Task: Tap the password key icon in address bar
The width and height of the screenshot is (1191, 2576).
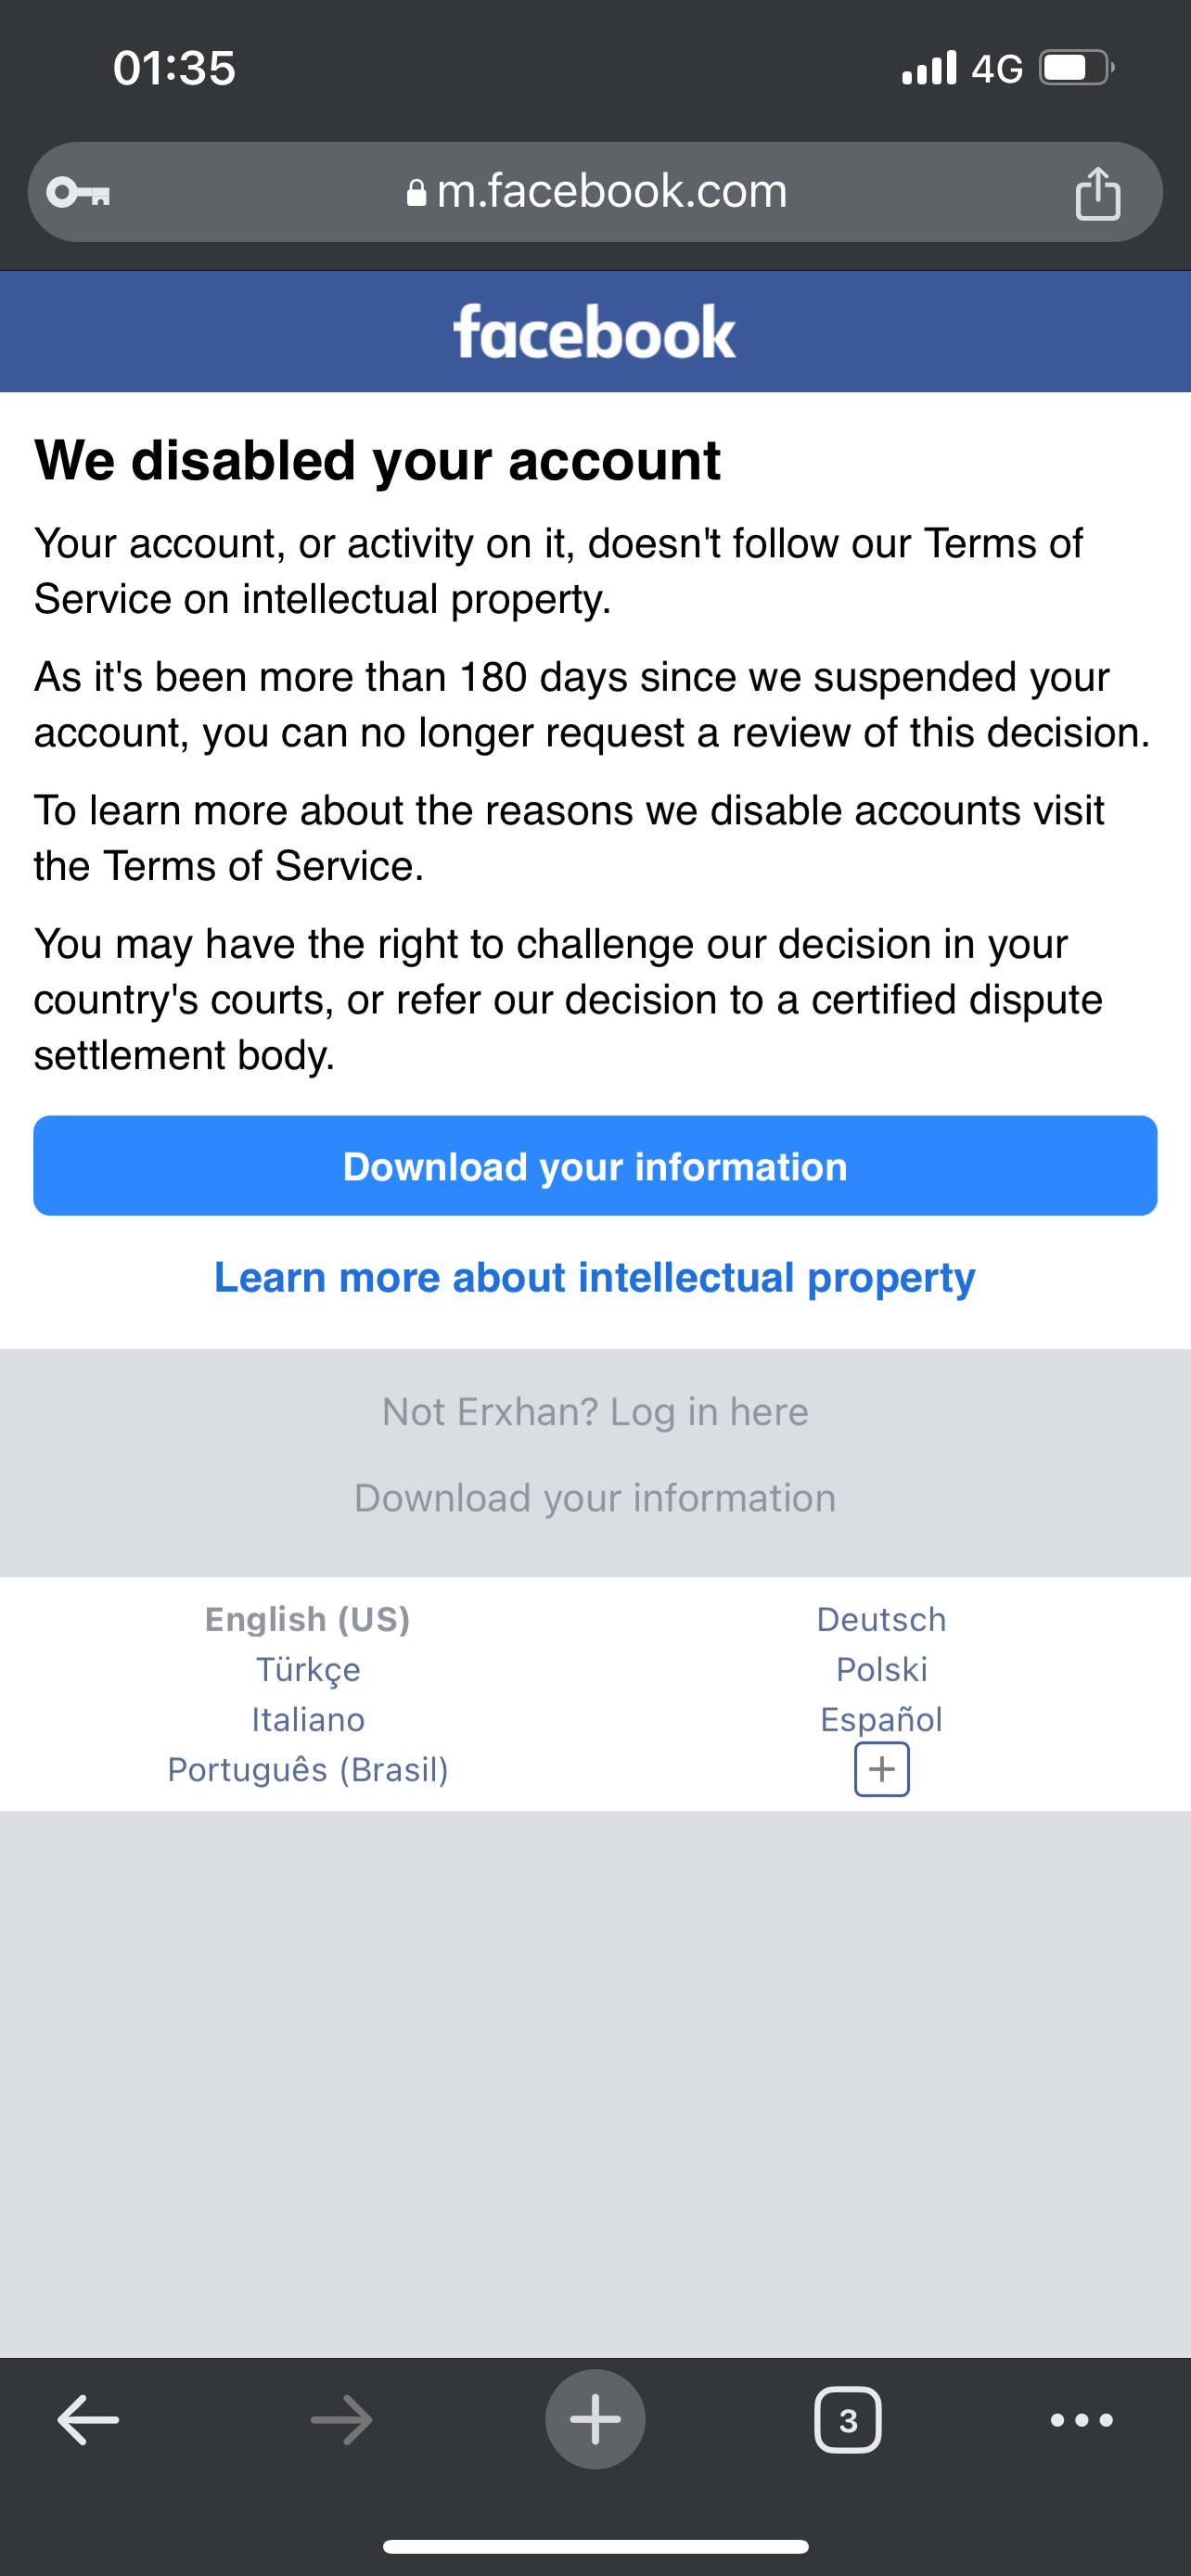Action: [x=79, y=191]
